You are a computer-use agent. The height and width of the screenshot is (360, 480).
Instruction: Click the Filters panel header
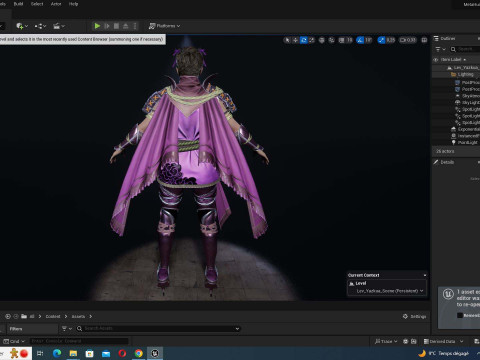pyautogui.click(x=32, y=329)
